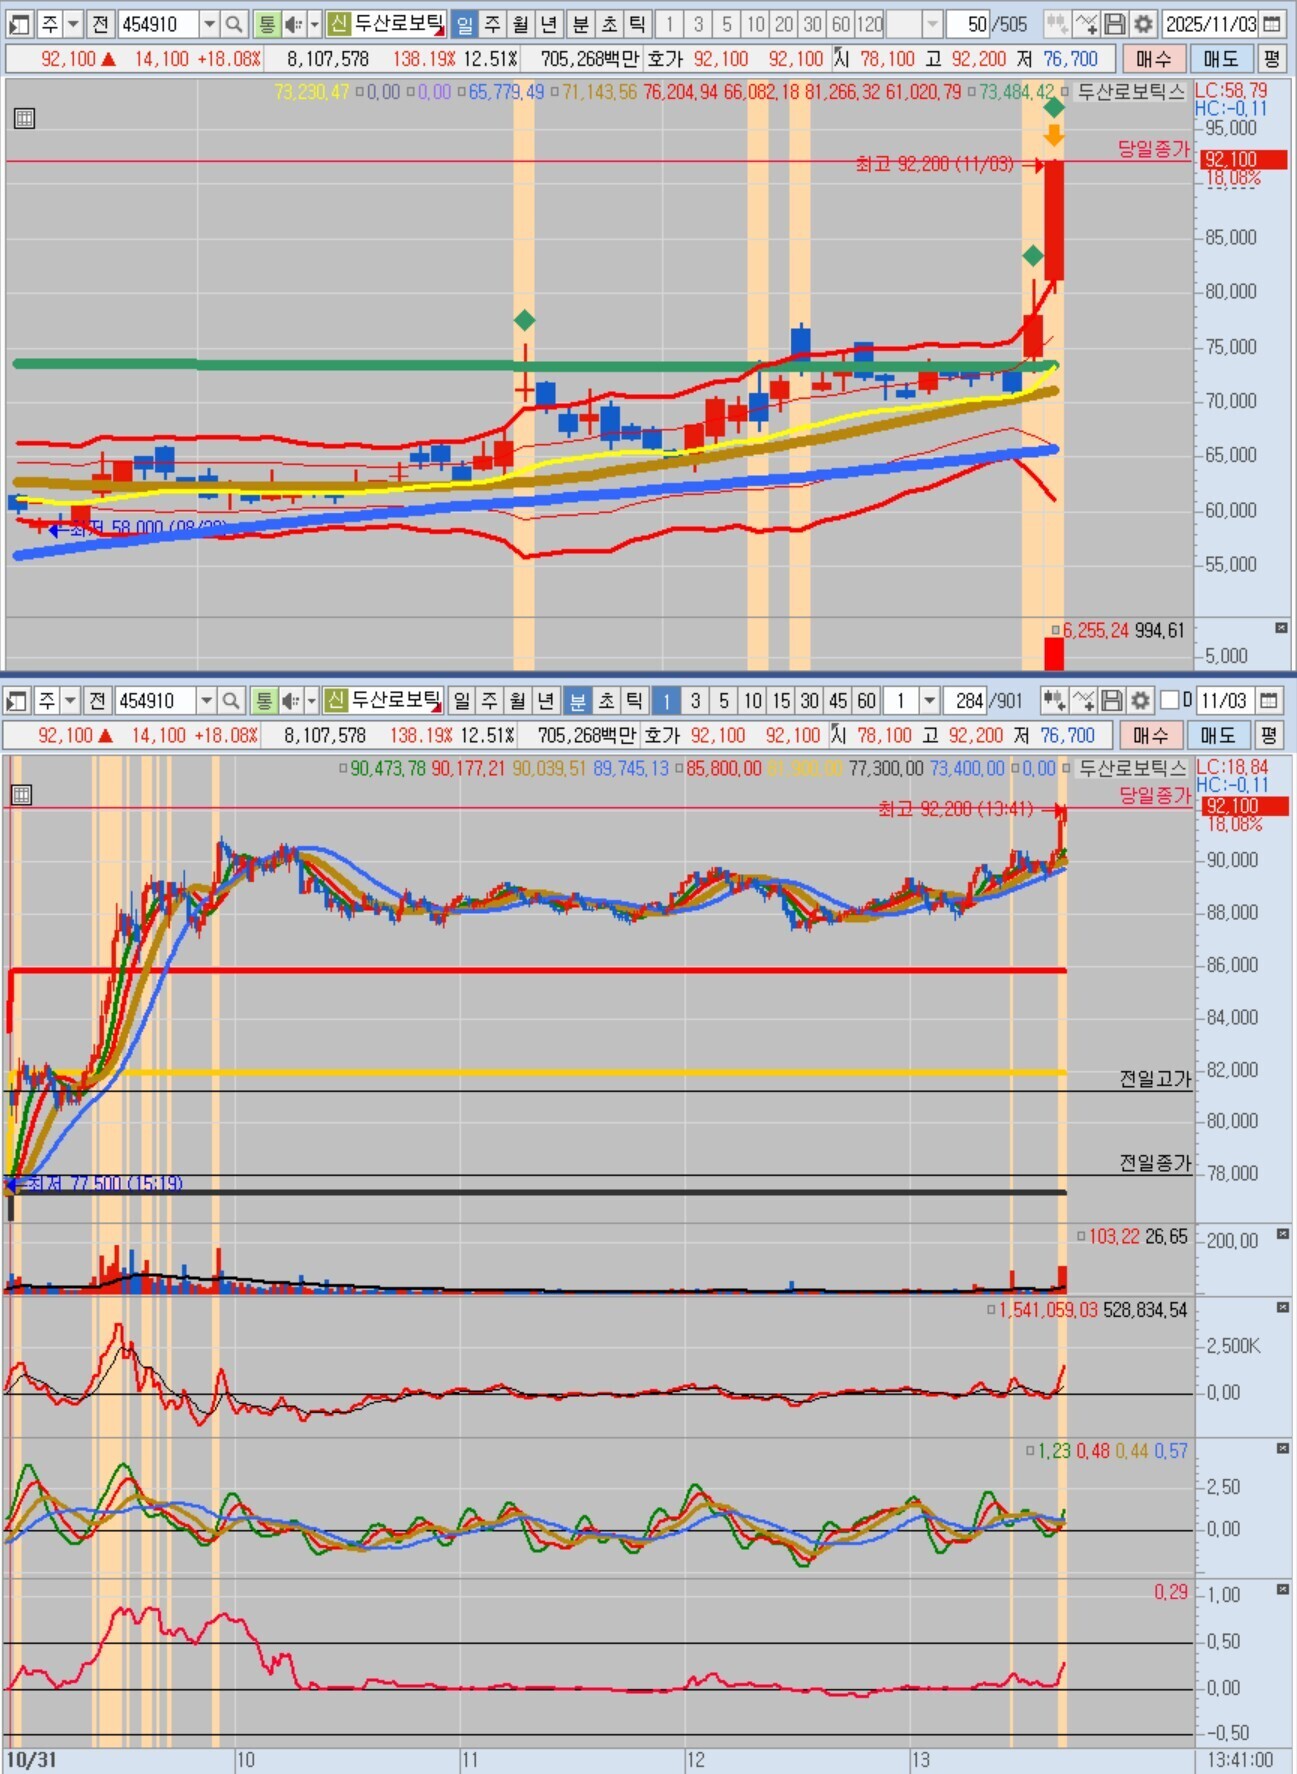Tick the D checkbox in lower toolbar
Image resolution: width=1297 pixels, height=1774 pixels.
(1169, 700)
